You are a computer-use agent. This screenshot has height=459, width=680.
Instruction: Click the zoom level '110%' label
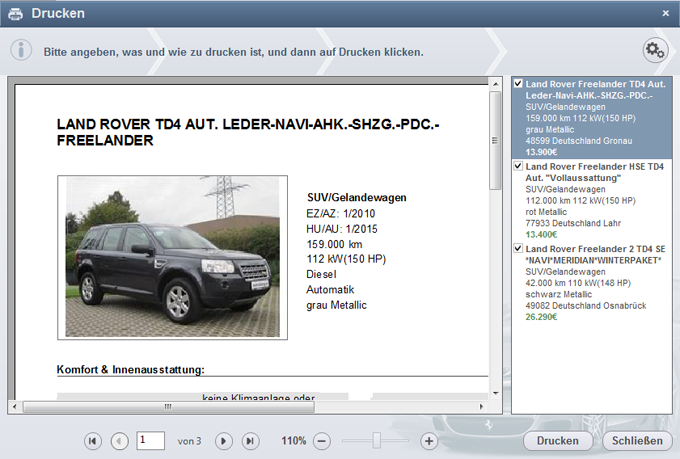click(x=294, y=441)
